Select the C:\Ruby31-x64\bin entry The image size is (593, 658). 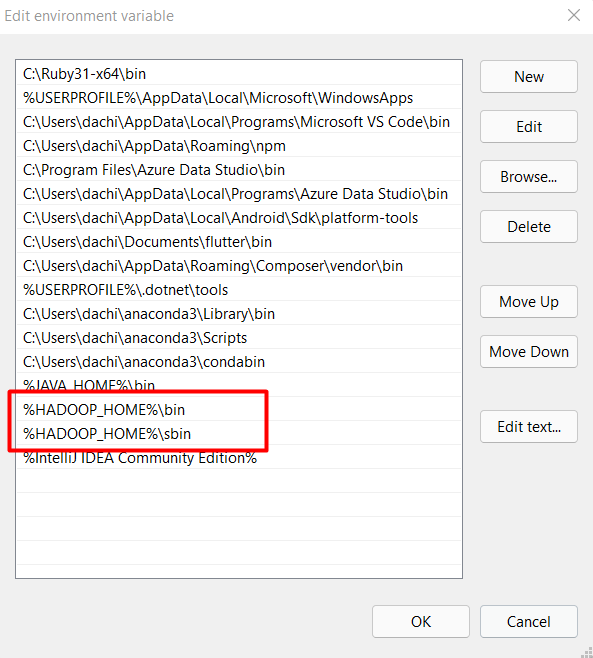point(239,73)
